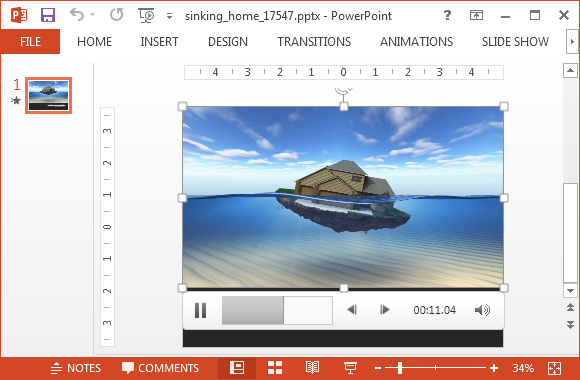The width and height of the screenshot is (580, 380).
Task: Open the COMMENTS pane
Action: tap(160, 368)
